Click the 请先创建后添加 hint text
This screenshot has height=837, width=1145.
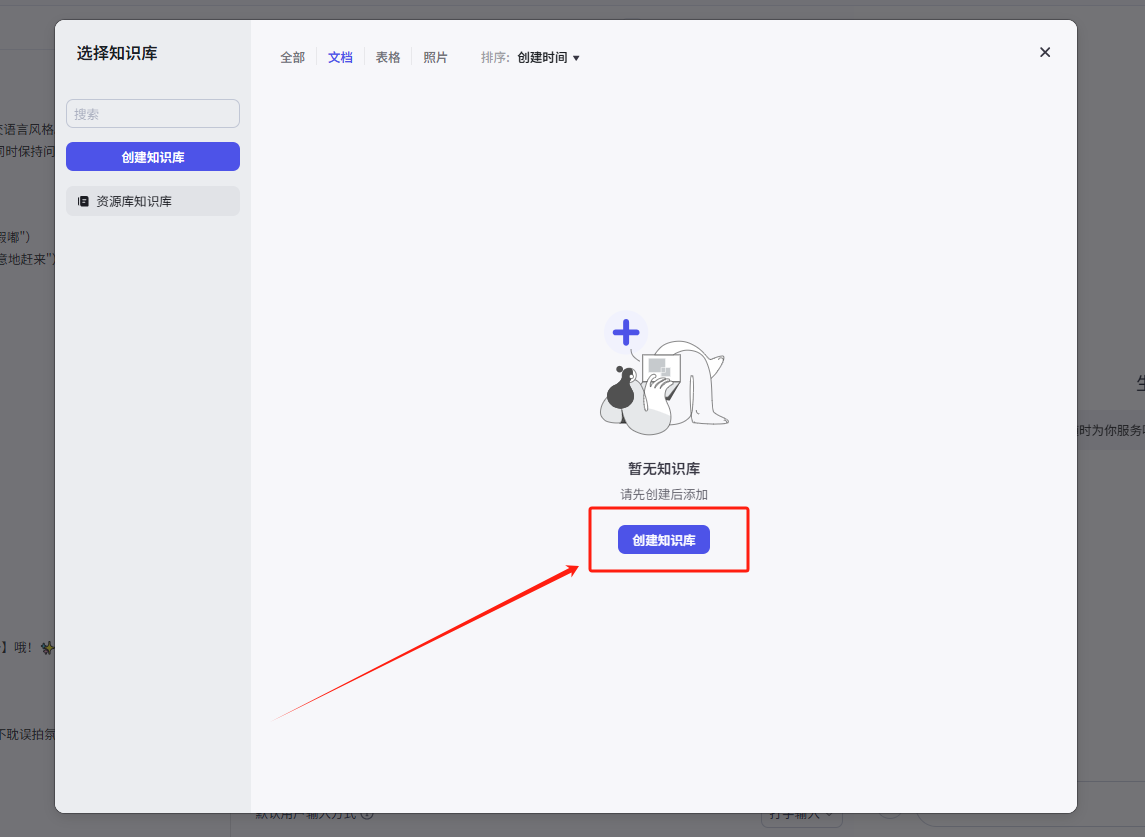click(664, 494)
